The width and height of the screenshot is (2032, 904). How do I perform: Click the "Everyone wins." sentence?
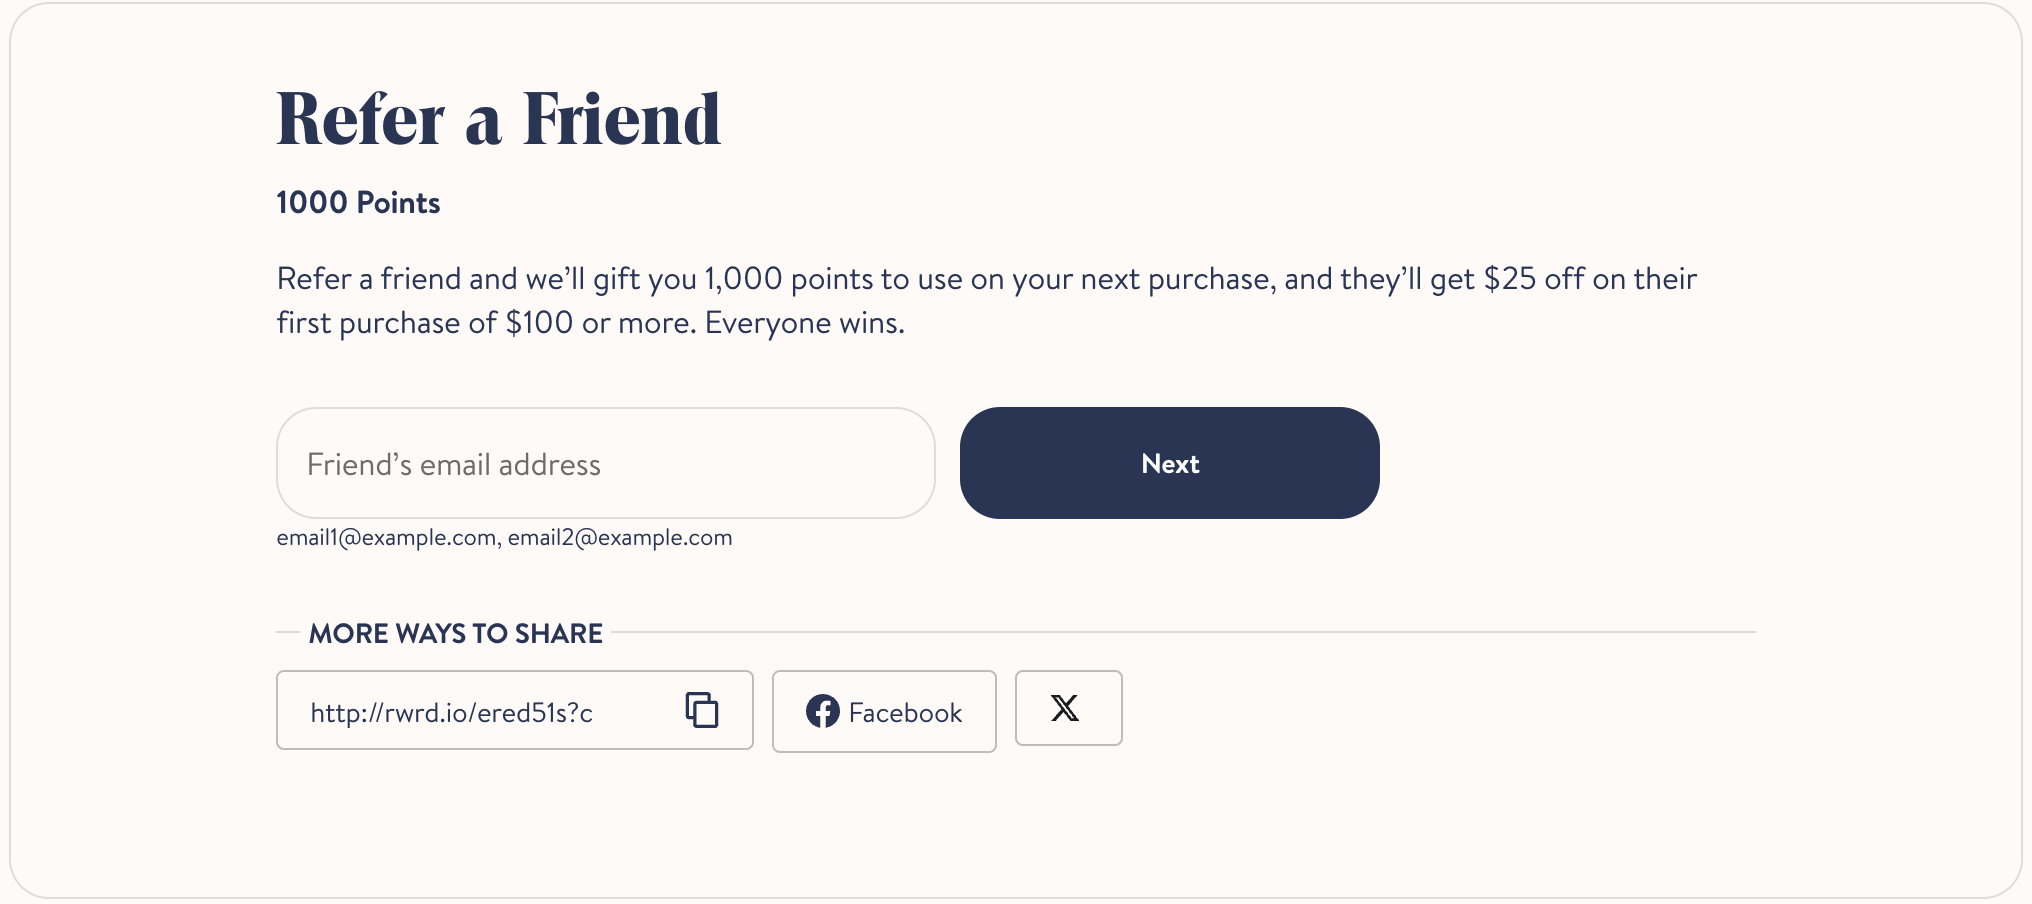coord(805,323)
